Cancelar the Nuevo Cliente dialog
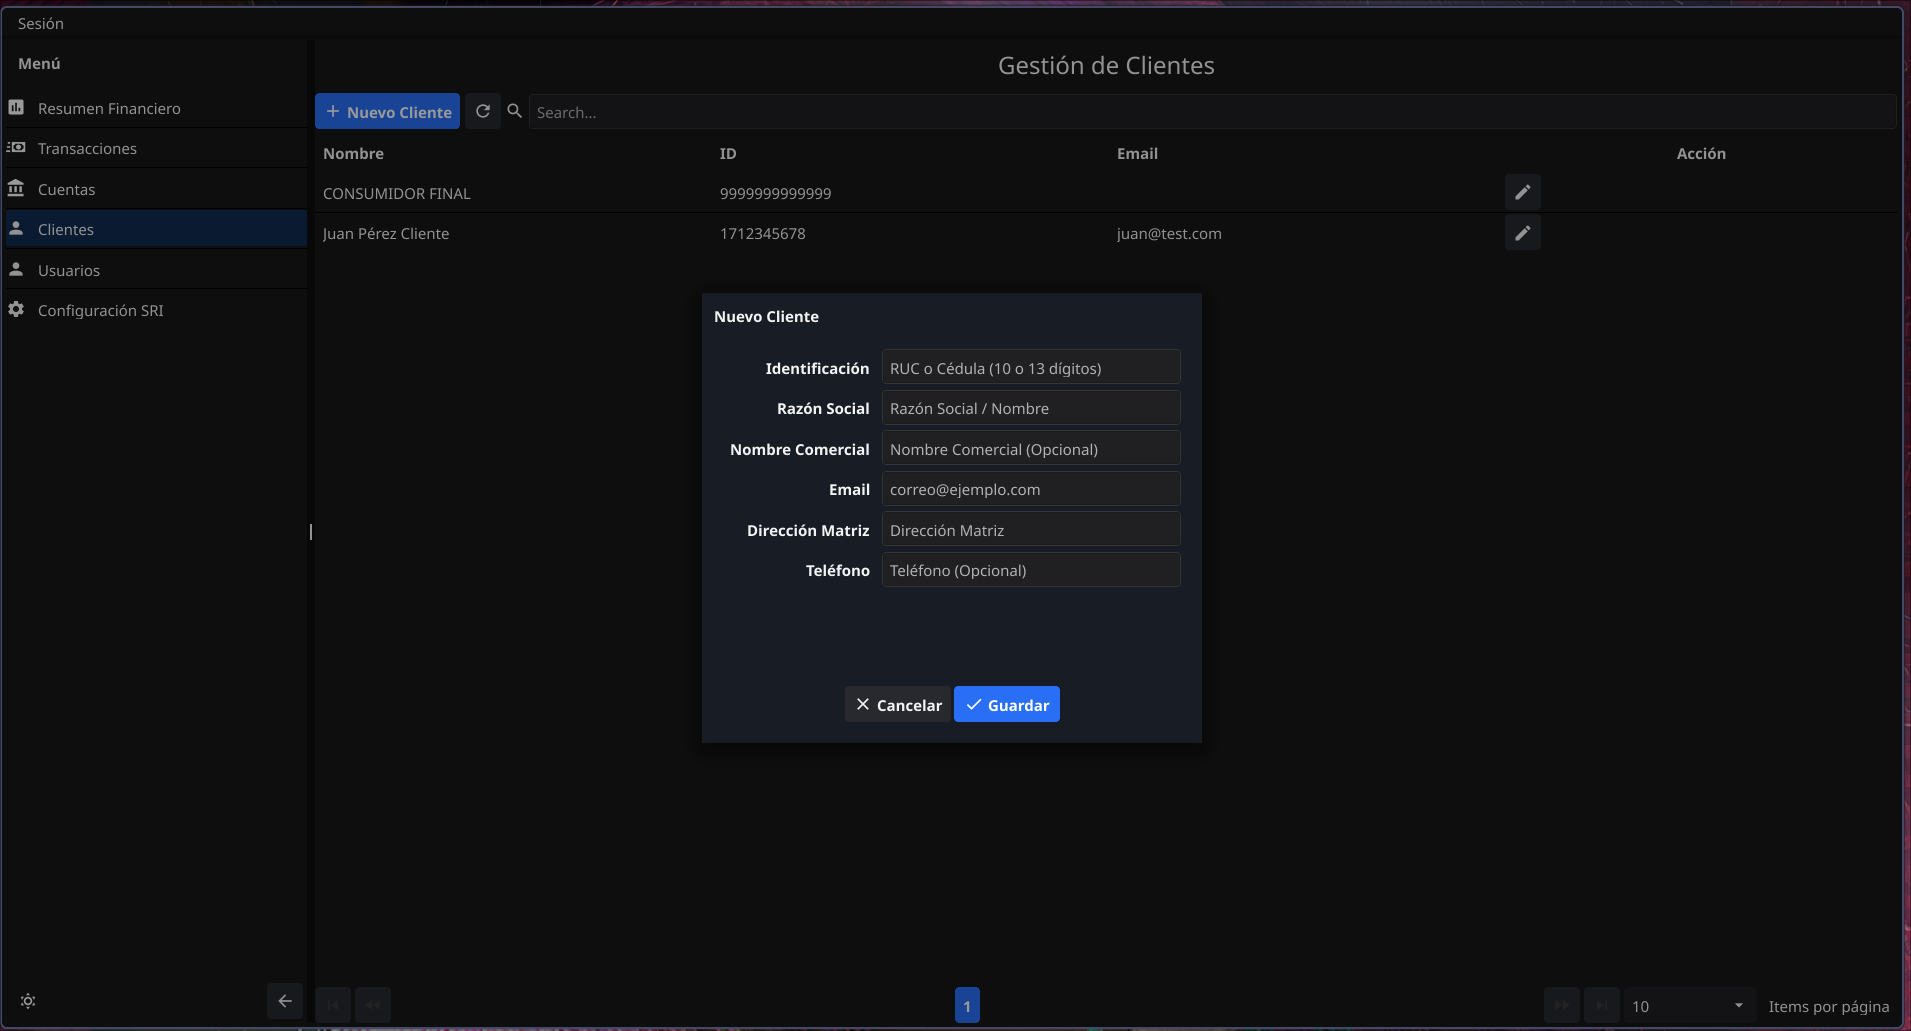The width and height of the screenshot is (1911, 1031). tap(897, 704)
